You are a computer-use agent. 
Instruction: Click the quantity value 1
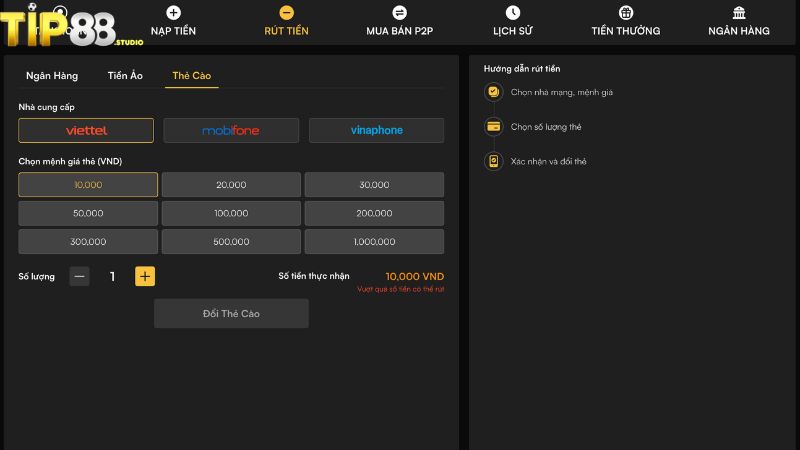pyautogui.click(x=112, y=277)
